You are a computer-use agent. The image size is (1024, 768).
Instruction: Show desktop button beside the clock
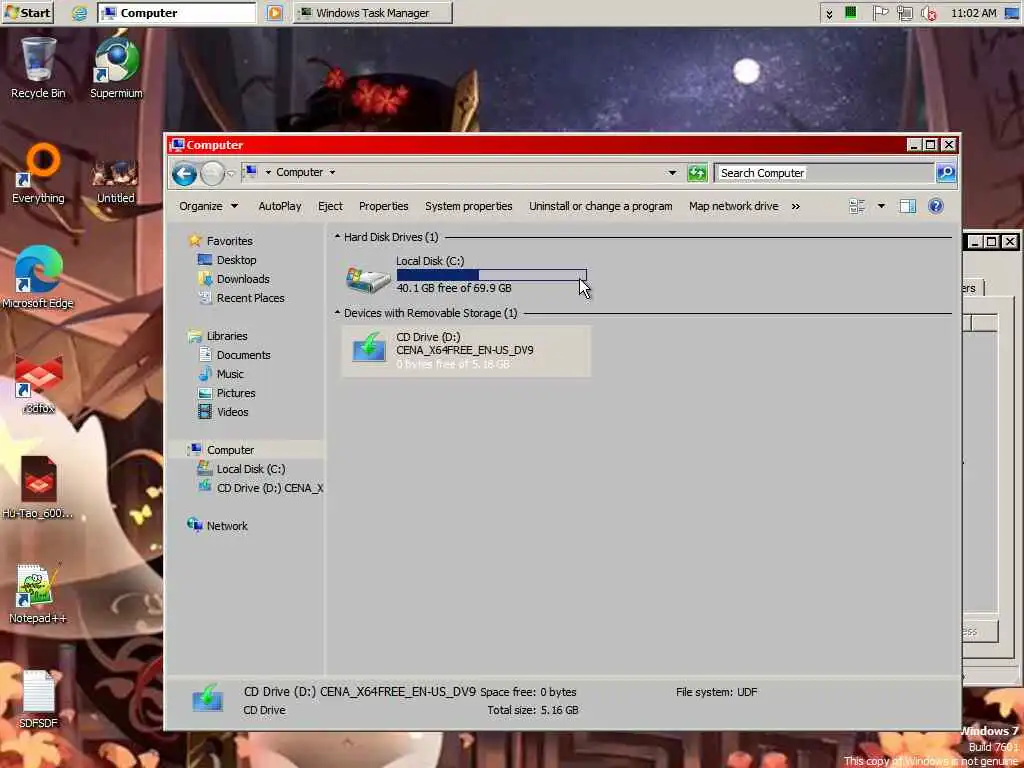coord(1012,13)
